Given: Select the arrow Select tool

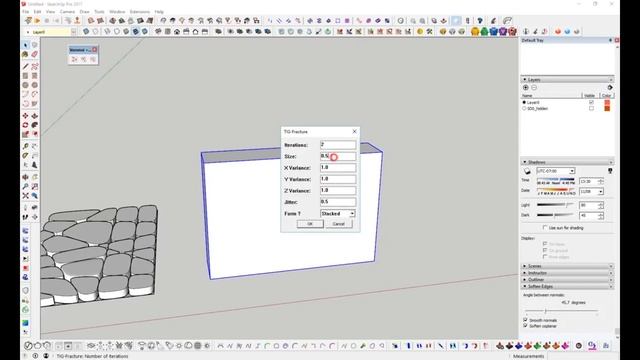Looking at the screenshot, I should point(26,45).
